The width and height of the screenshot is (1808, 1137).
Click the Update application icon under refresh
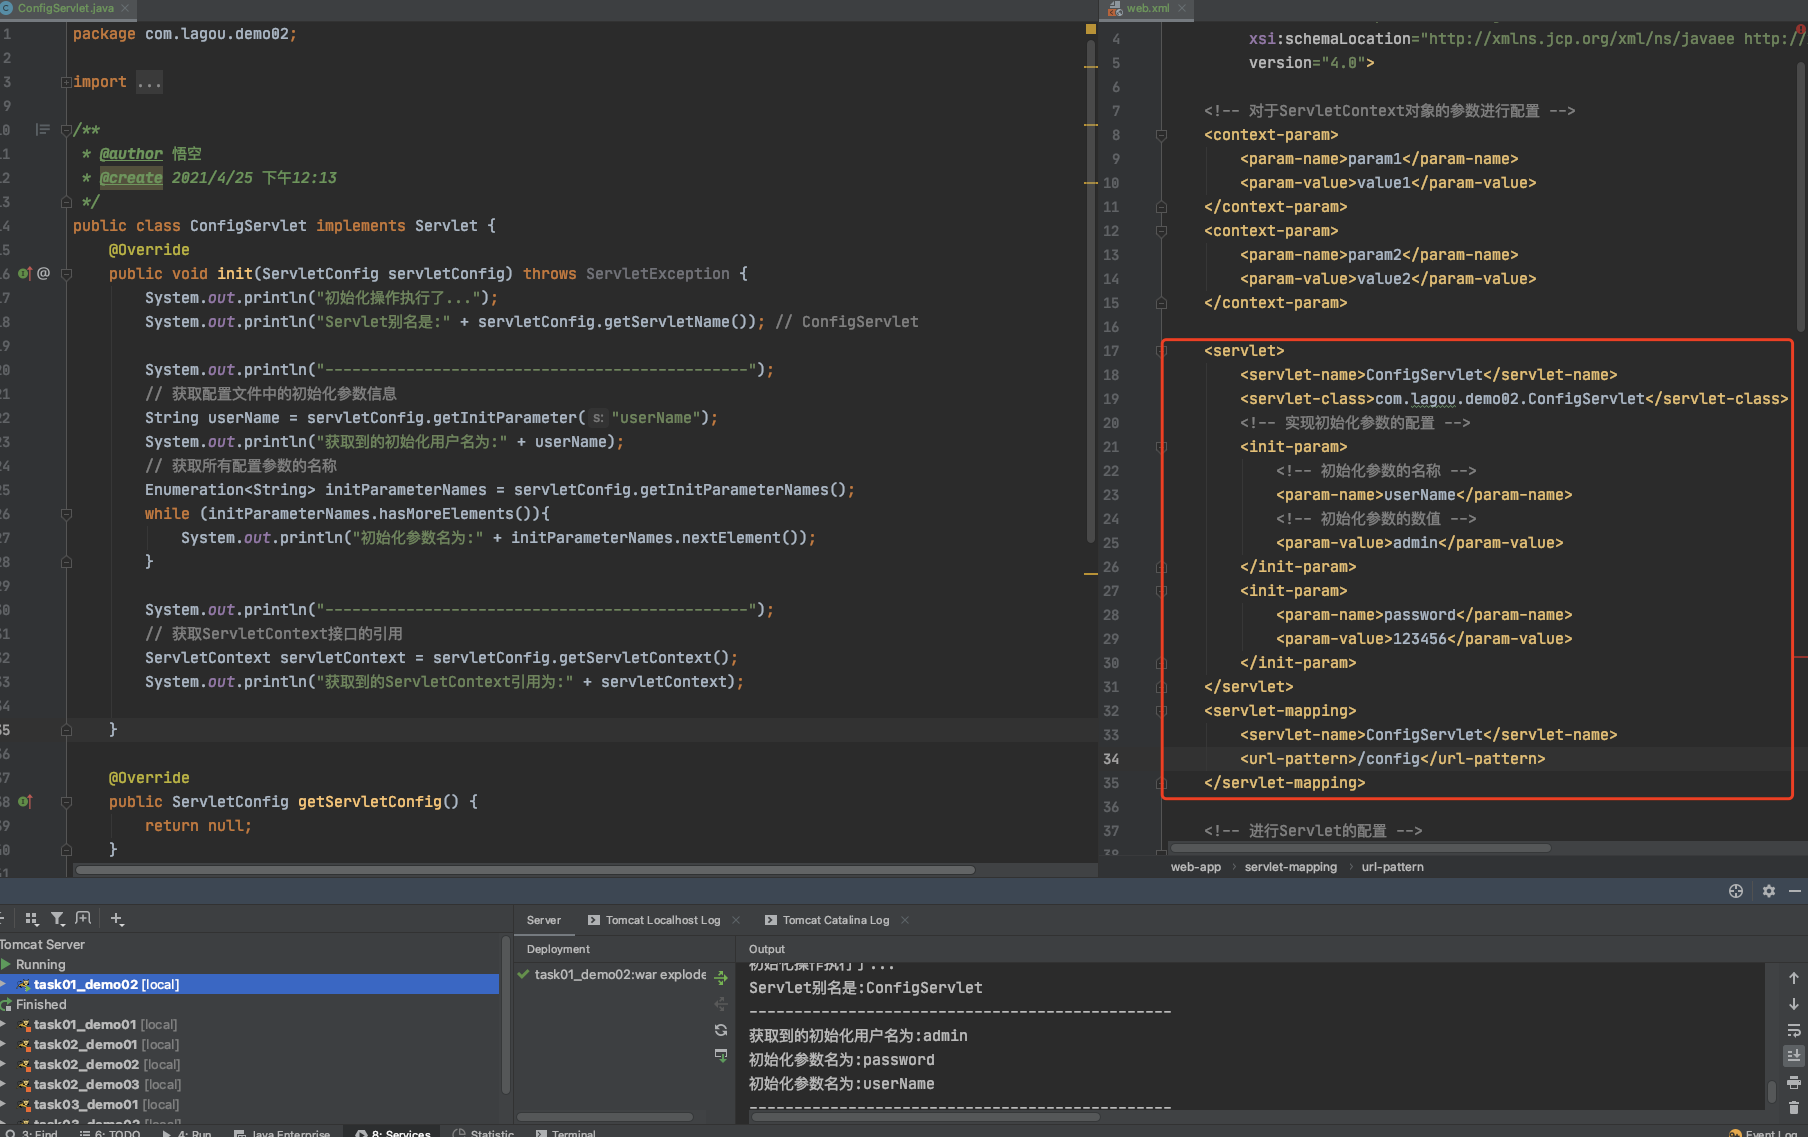point(721,1055)
